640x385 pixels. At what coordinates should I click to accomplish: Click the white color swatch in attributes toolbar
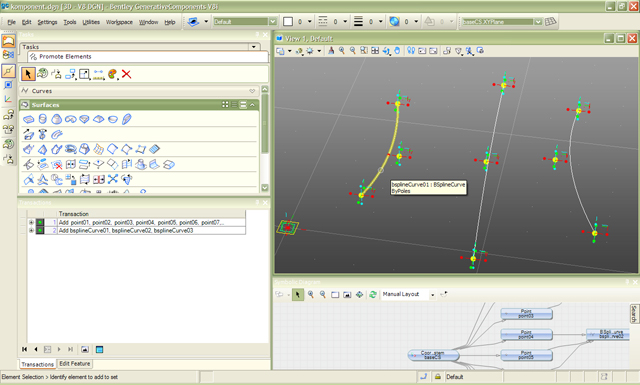[x=288, y=22]
